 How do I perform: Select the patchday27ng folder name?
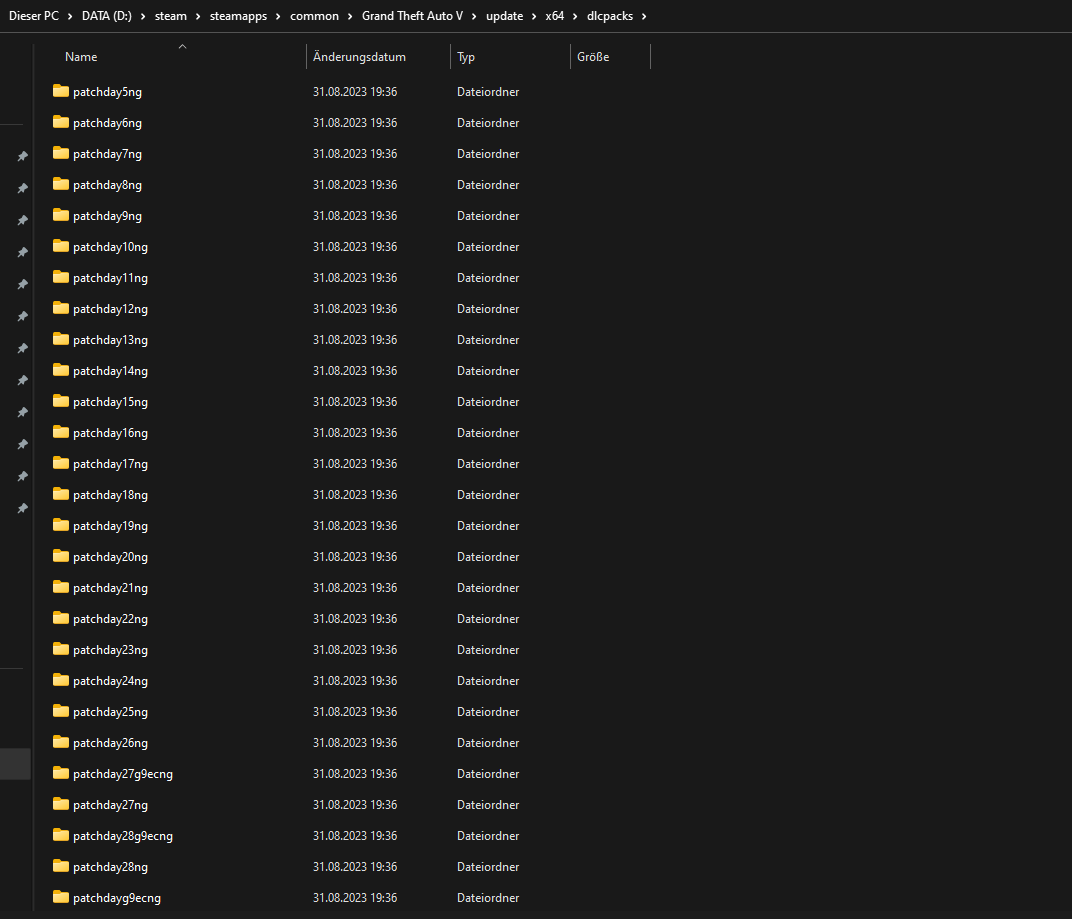pyautogui.click(x=110, y=805)
